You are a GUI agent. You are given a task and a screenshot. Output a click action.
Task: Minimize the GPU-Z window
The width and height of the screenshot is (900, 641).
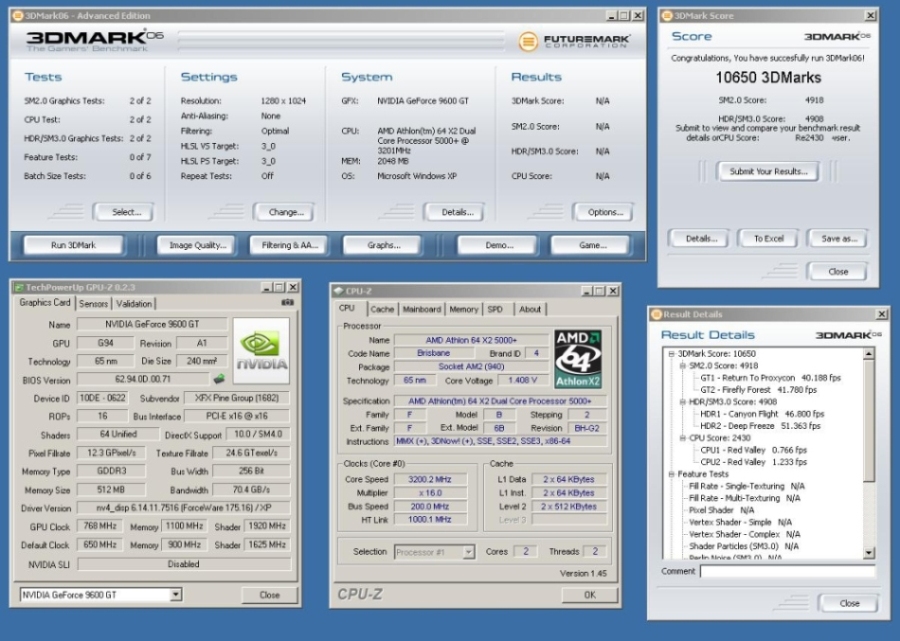(x=266, y=287)
